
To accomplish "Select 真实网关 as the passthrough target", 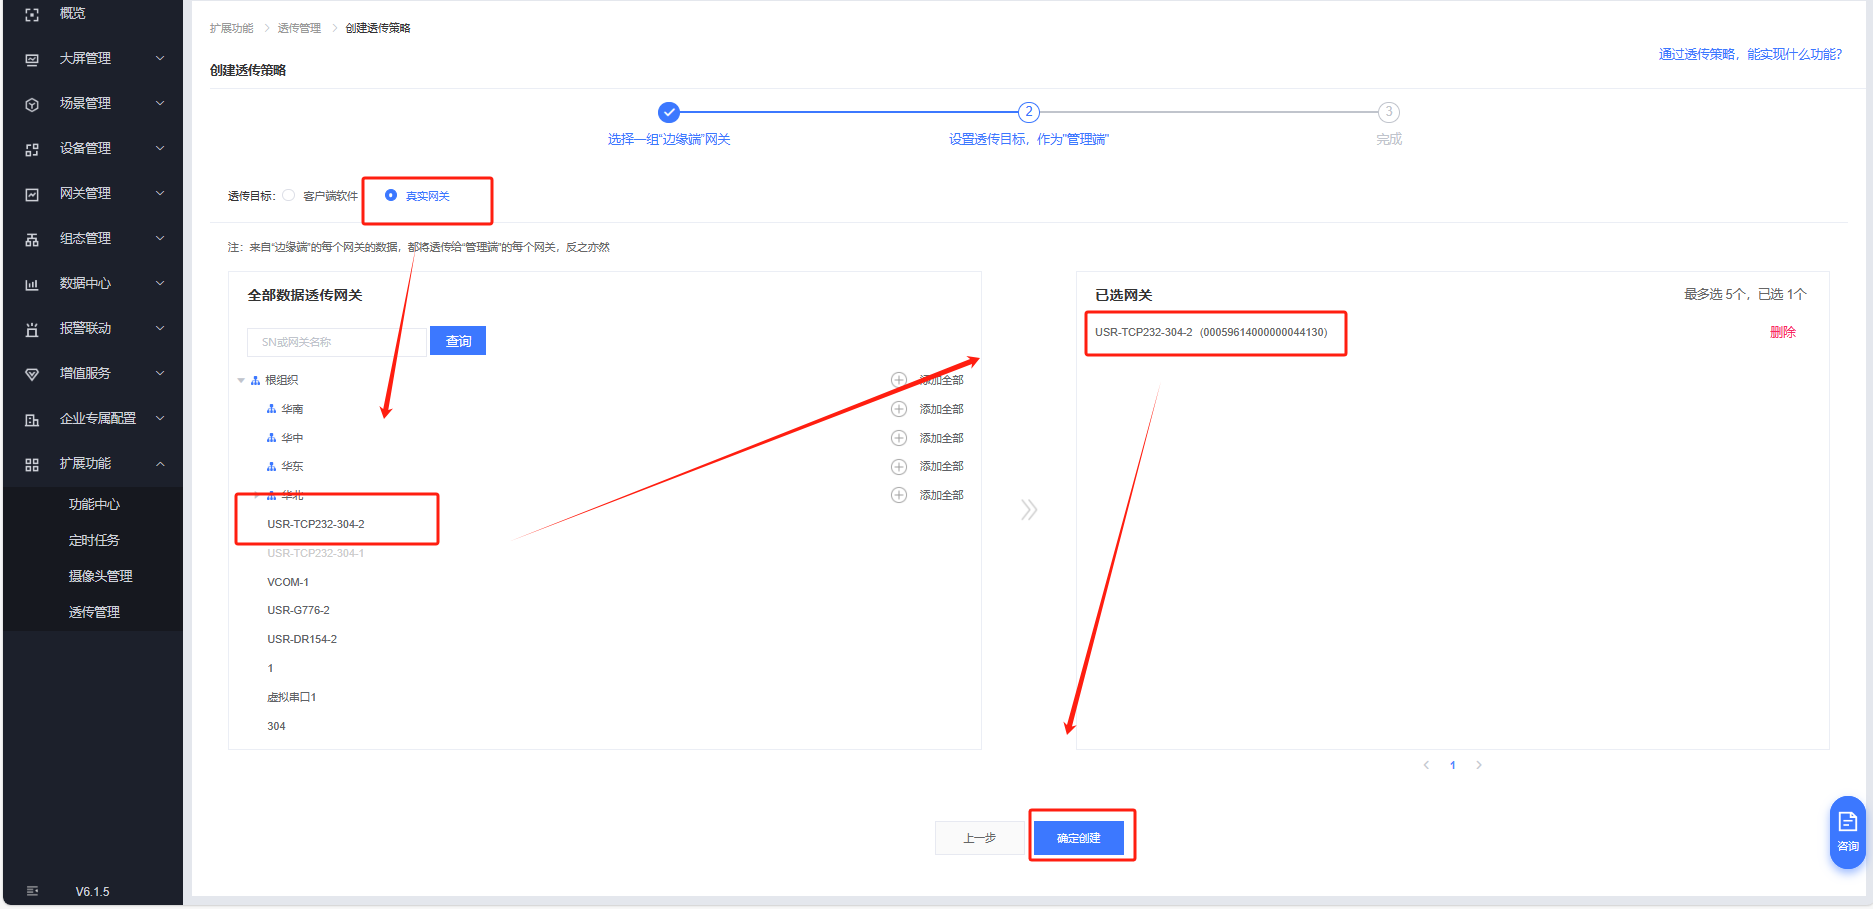I will (x=391, y=196).
